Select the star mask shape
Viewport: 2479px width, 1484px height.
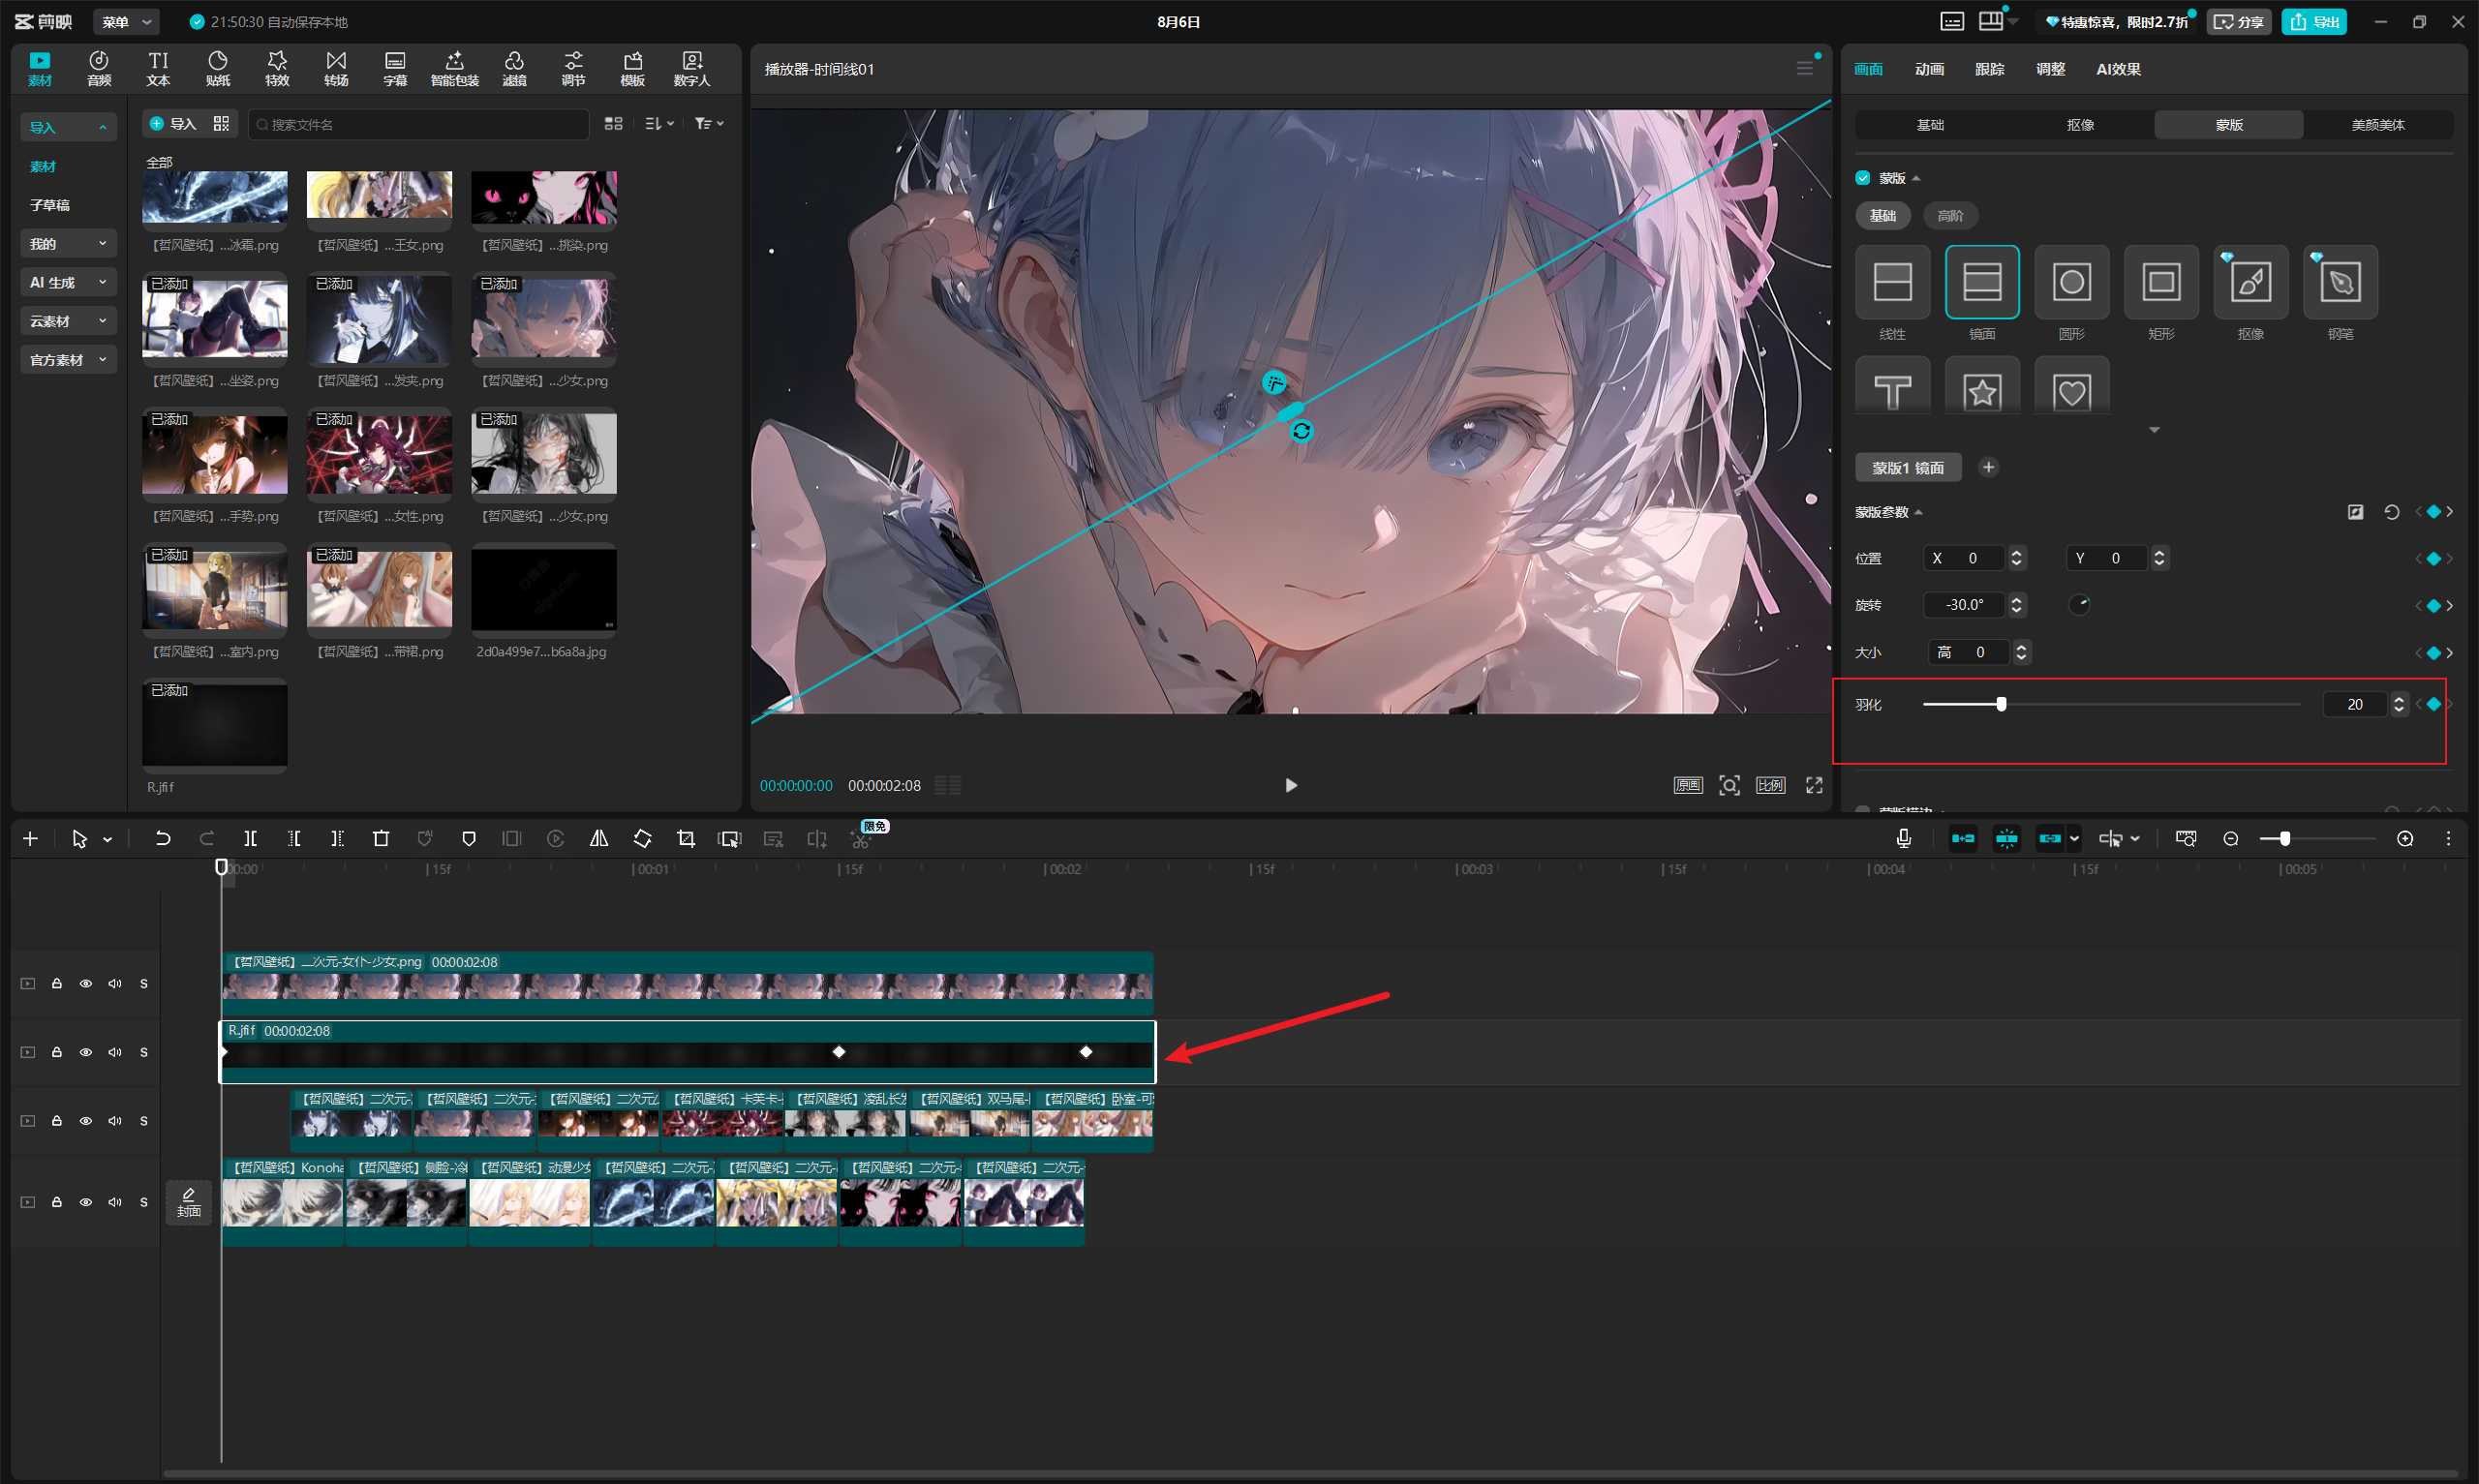click(1982, 386)
